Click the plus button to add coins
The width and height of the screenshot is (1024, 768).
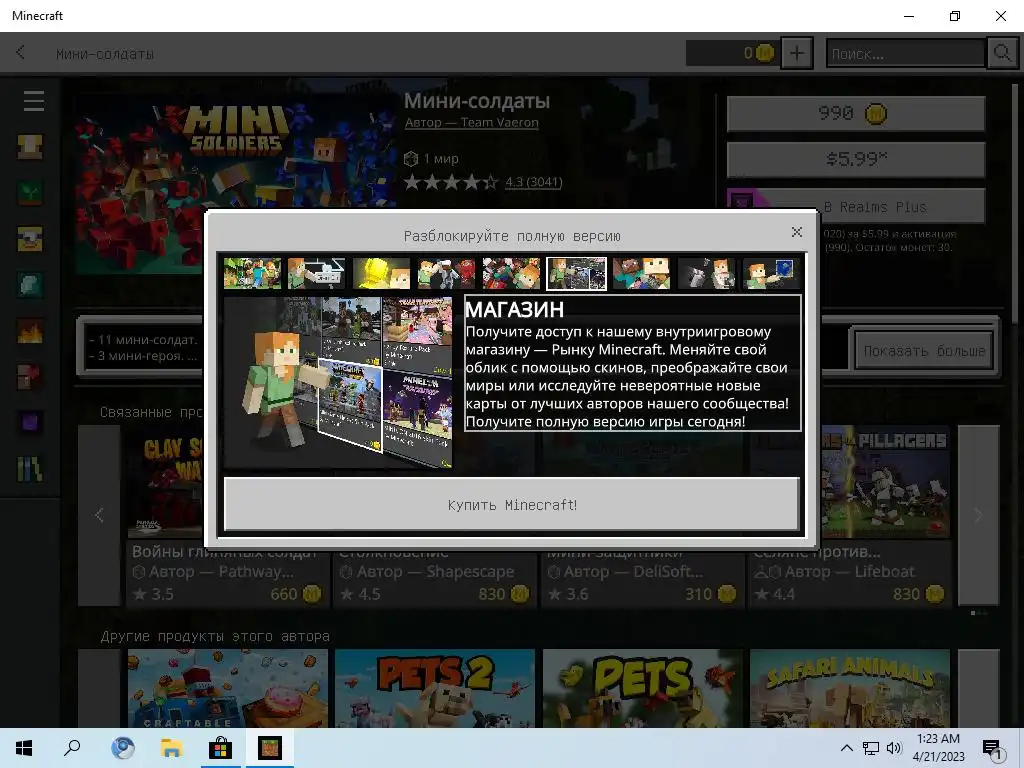[797, 53]
